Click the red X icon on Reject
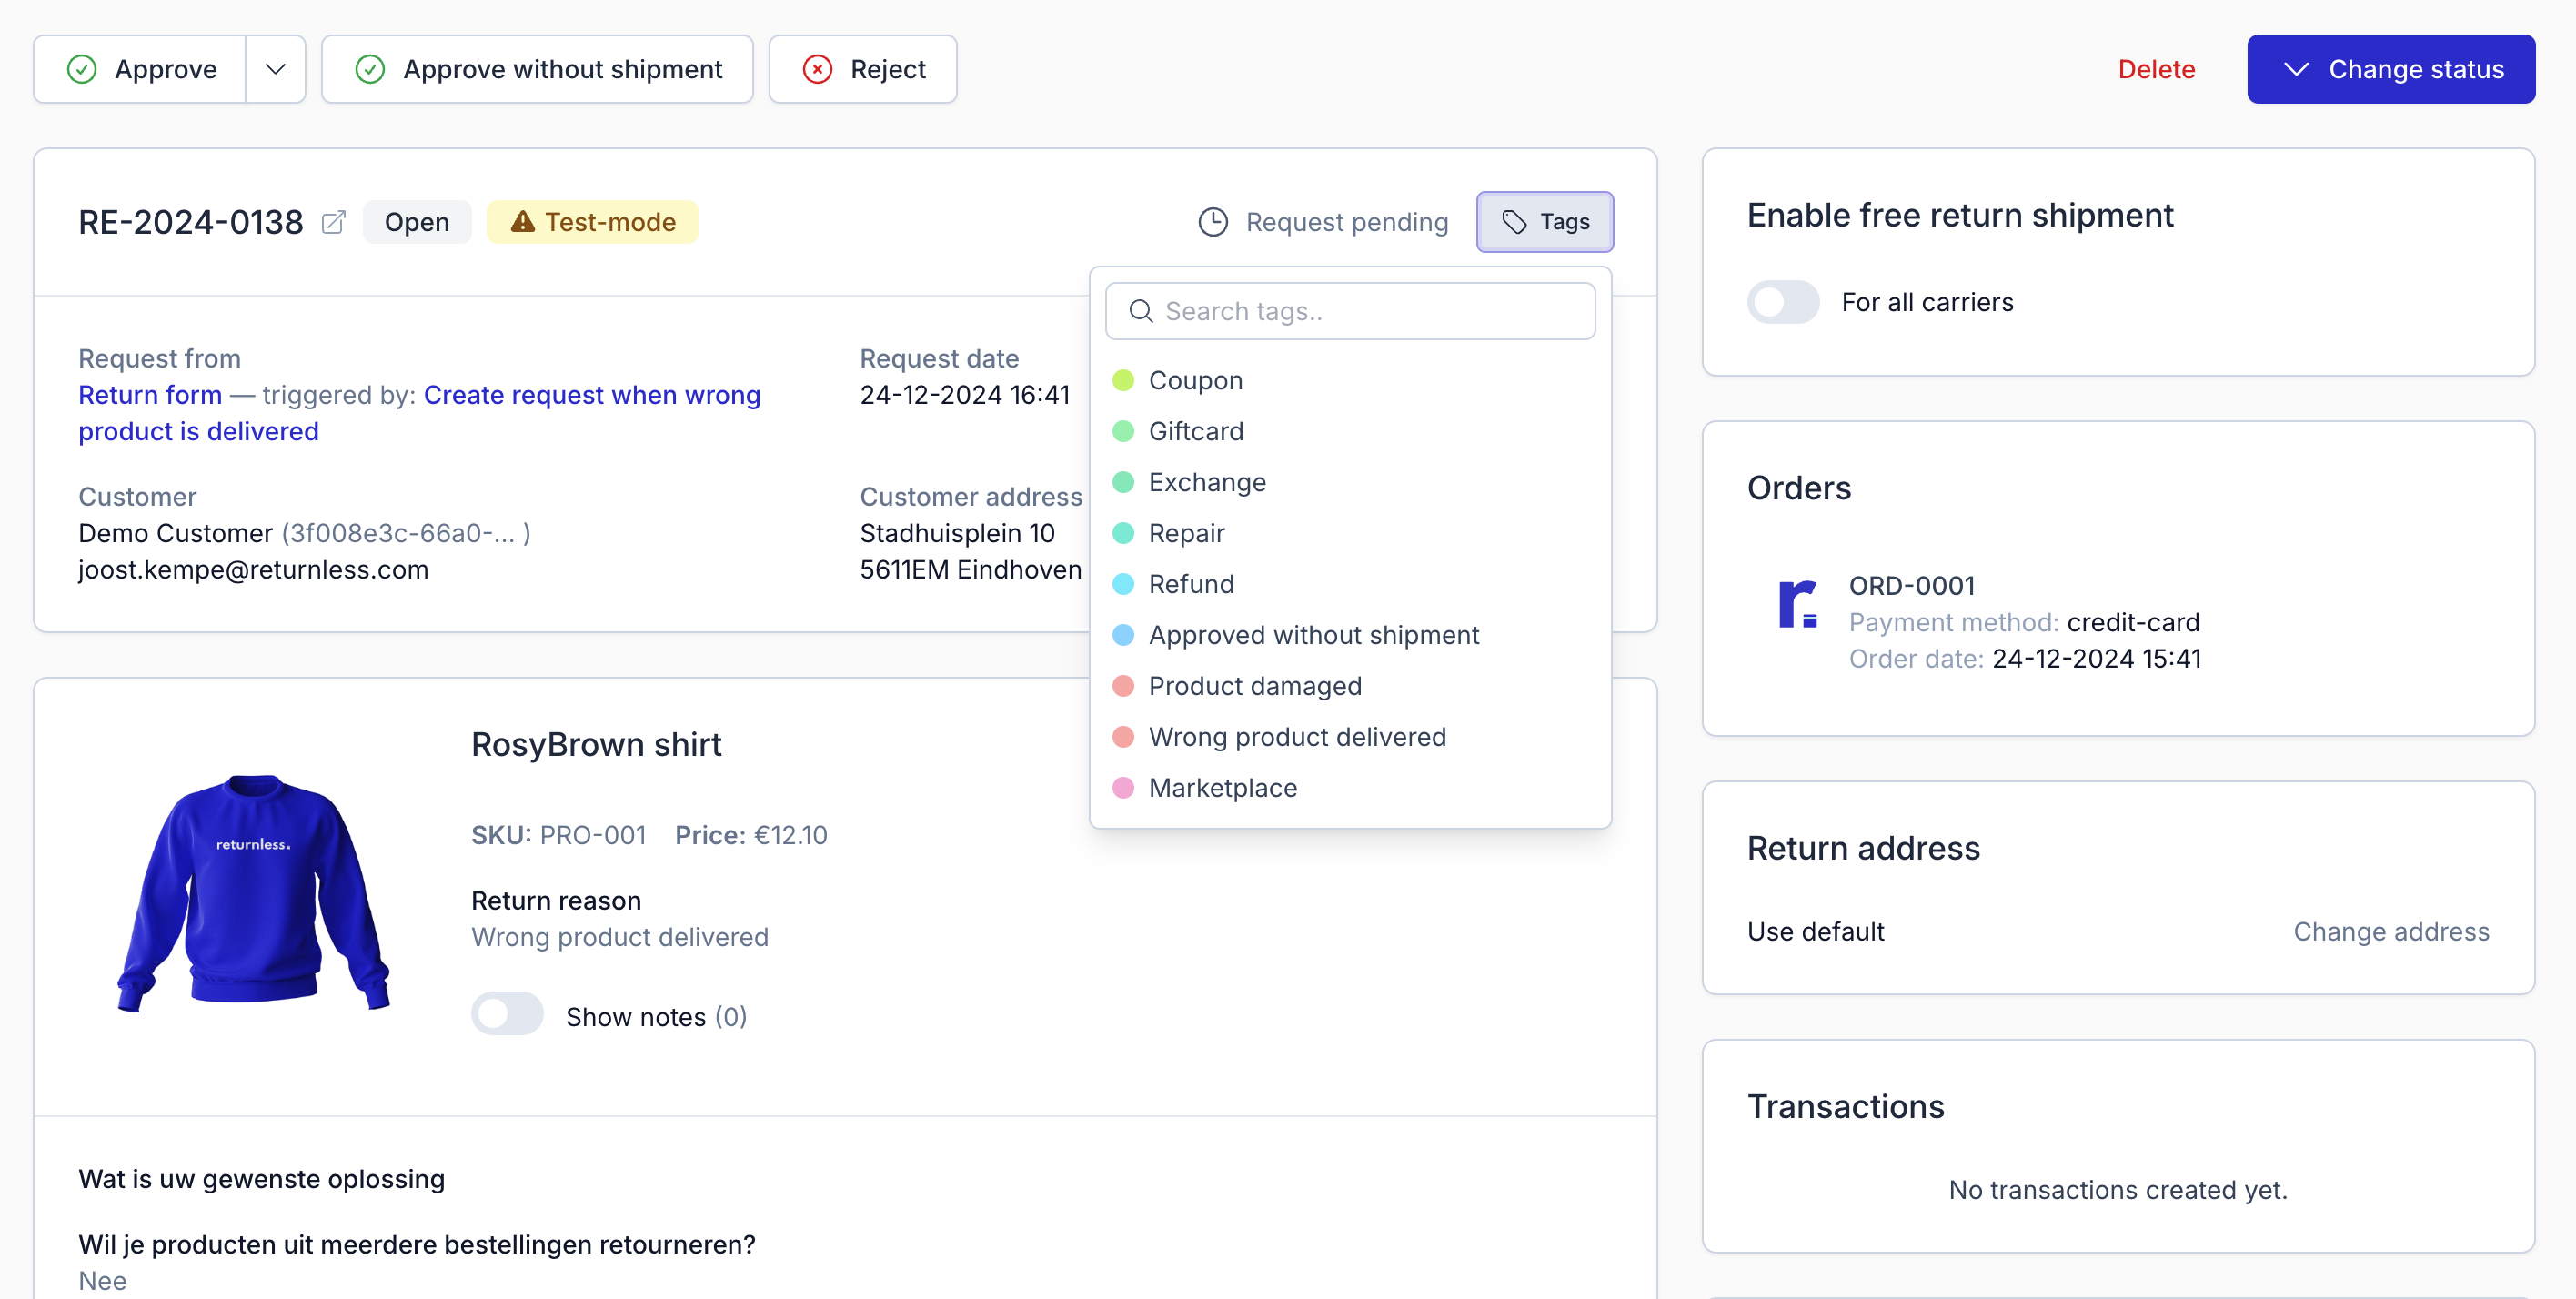Screen dimensions: 2576x1299 [x=817, y=69]
